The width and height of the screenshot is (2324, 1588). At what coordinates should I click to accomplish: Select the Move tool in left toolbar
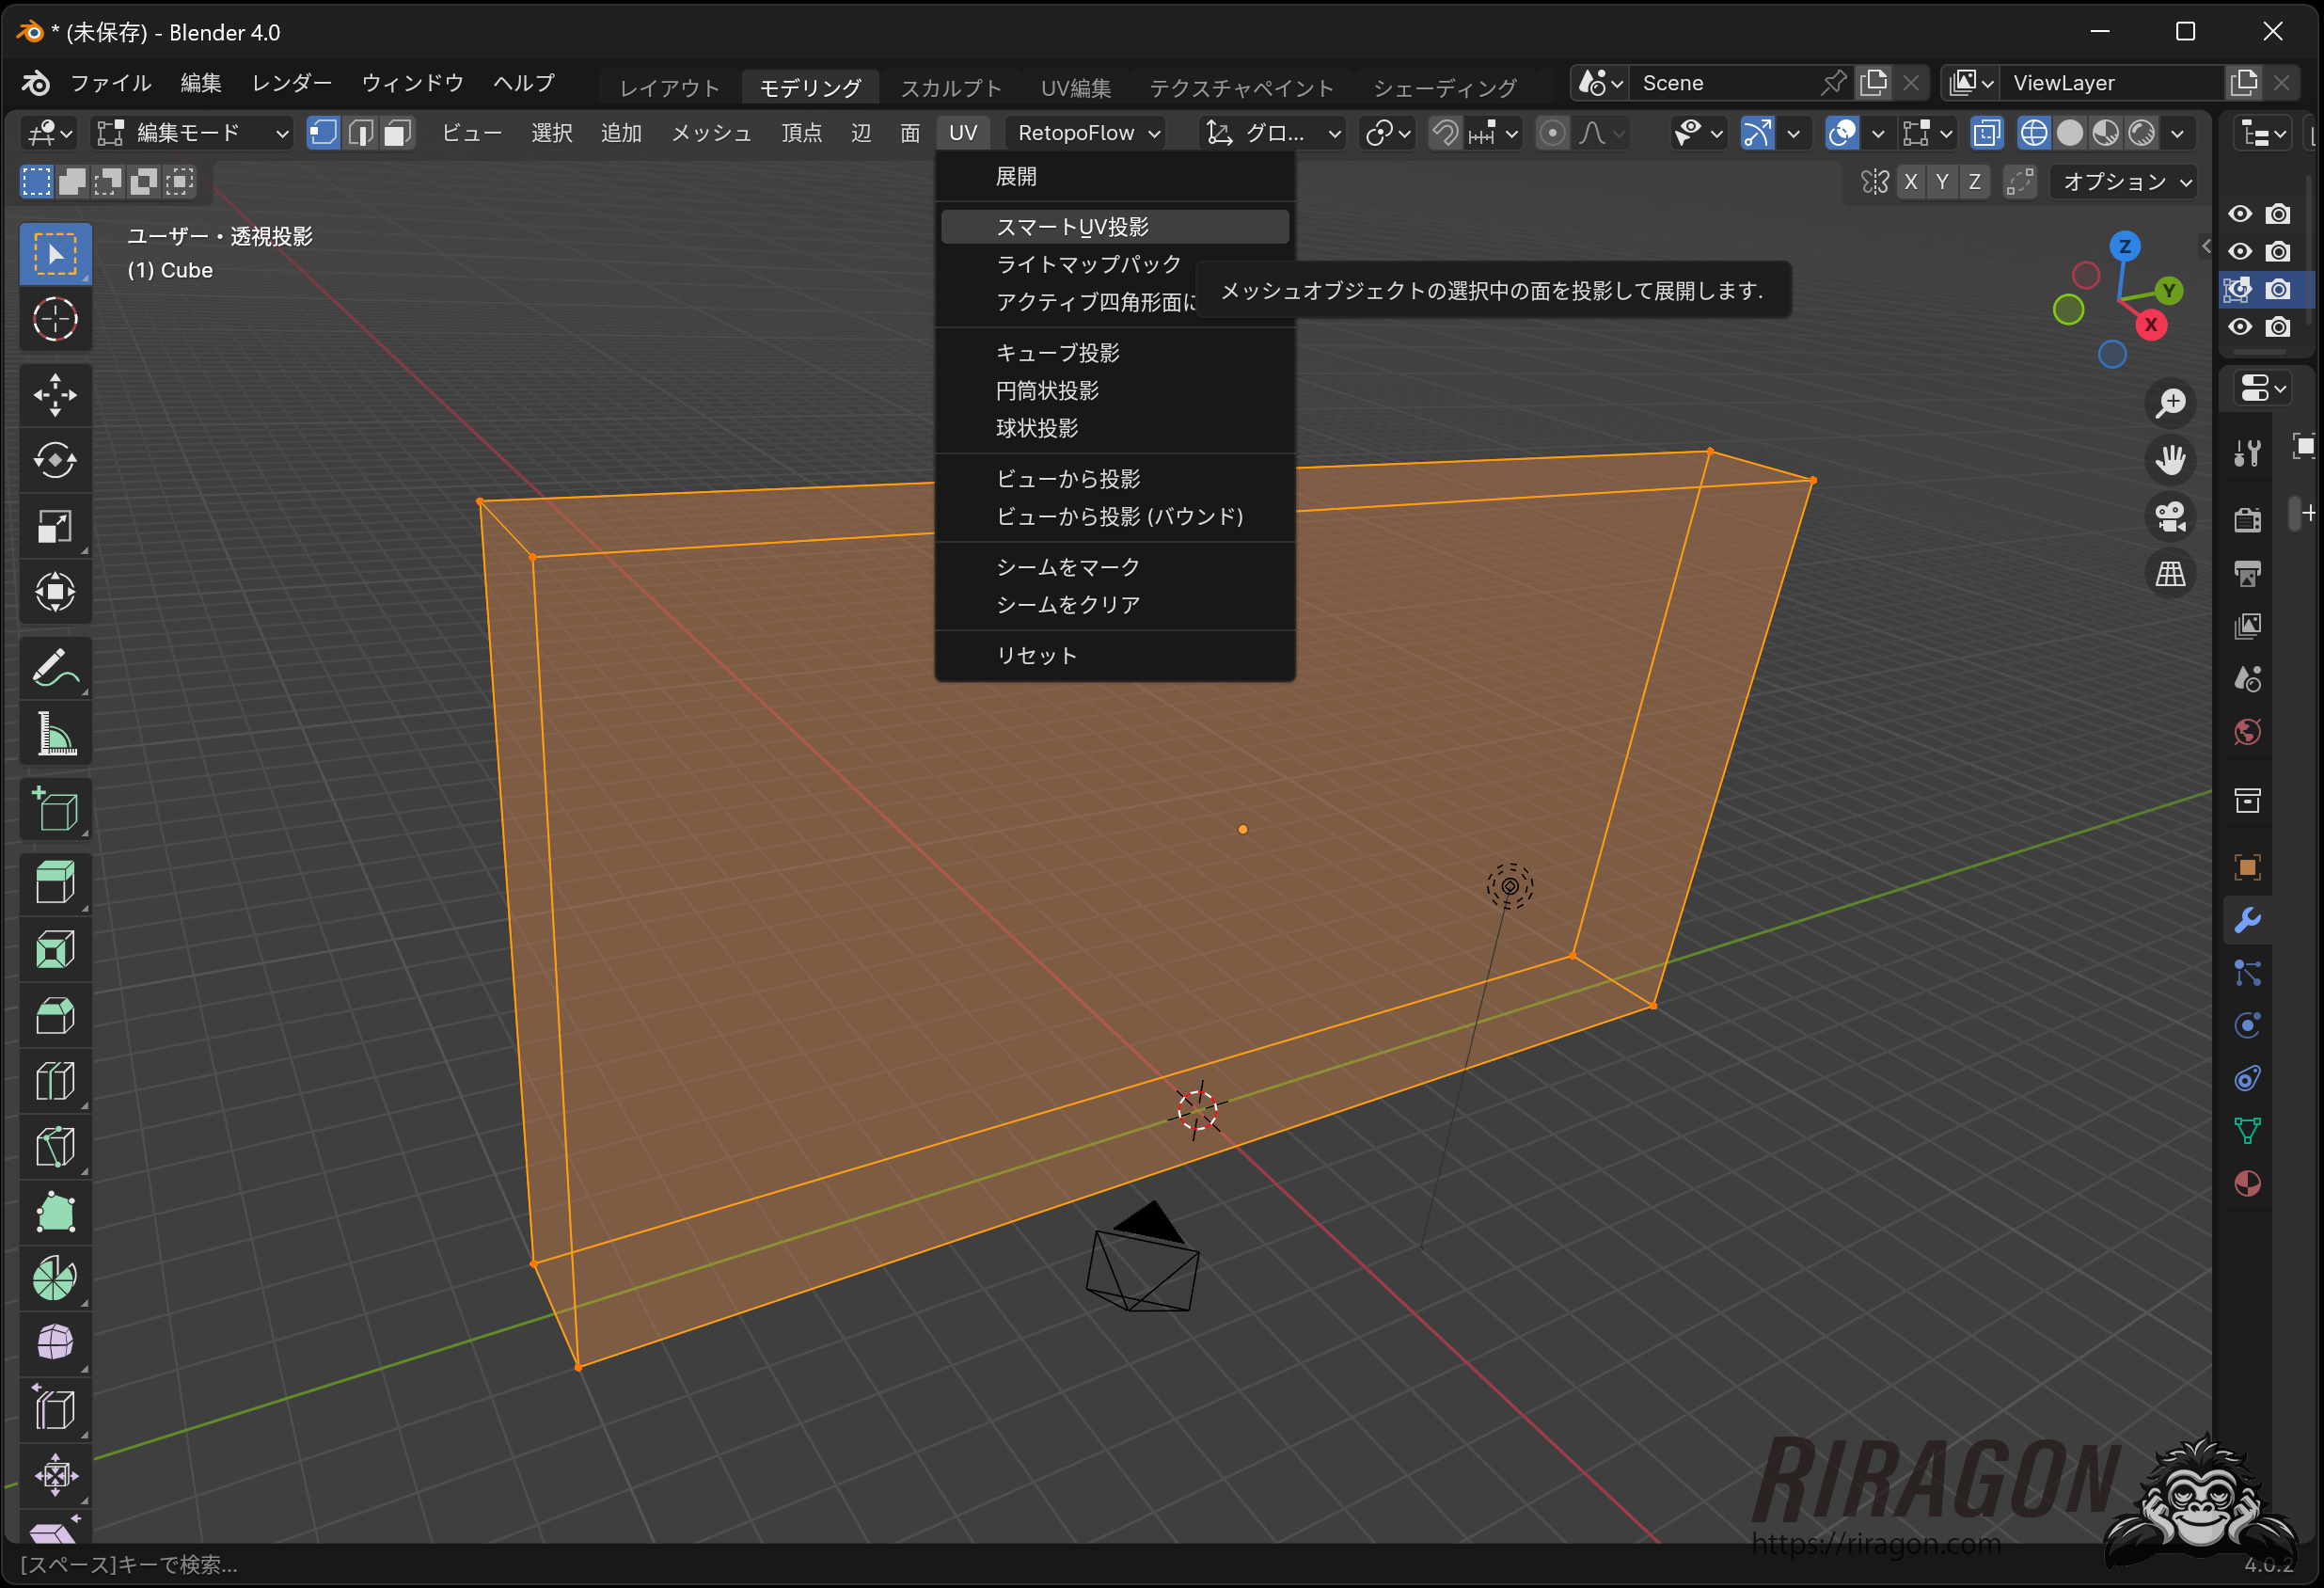pos(55,394)
